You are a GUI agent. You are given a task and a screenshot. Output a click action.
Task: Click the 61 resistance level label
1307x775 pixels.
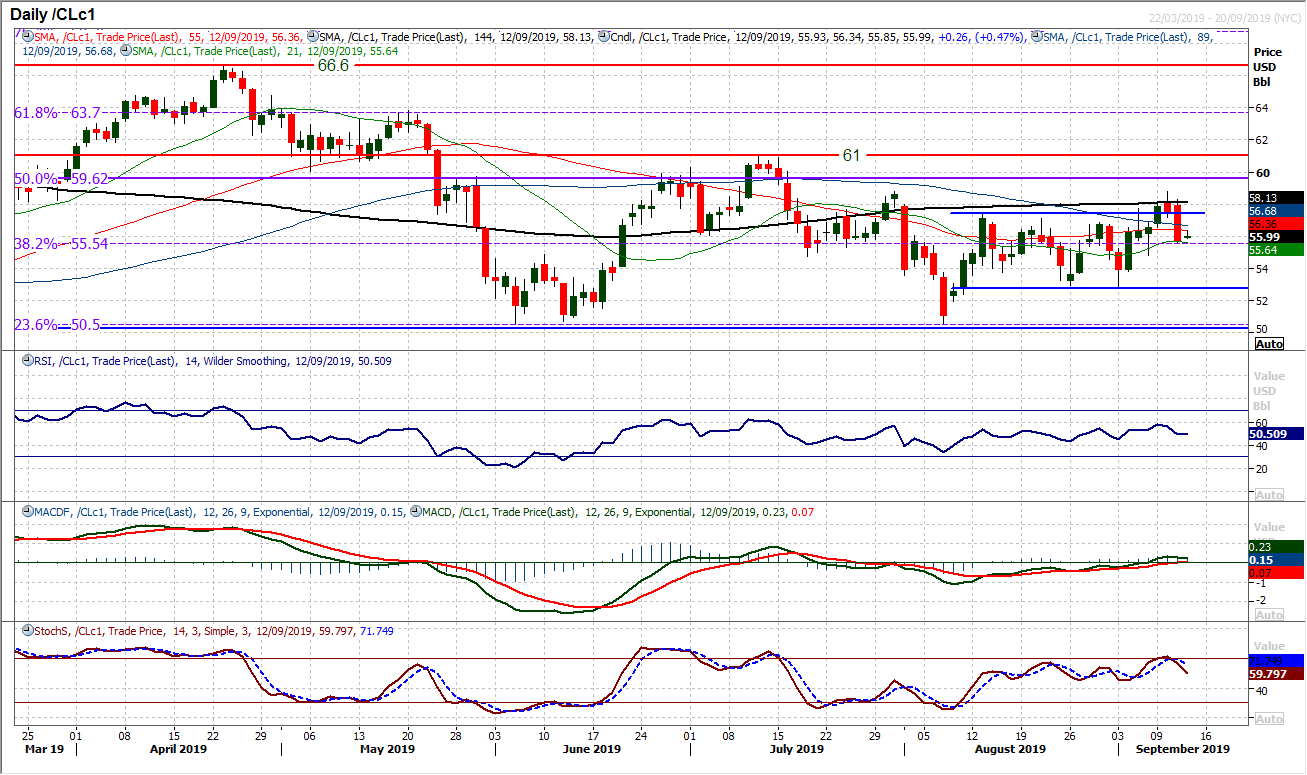click(851, 155)
